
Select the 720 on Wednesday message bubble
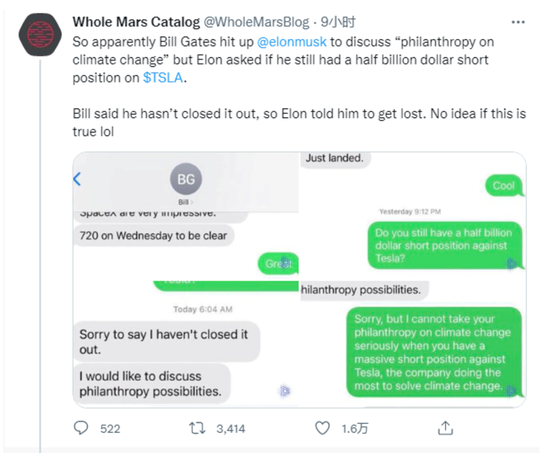click(153, 235)
